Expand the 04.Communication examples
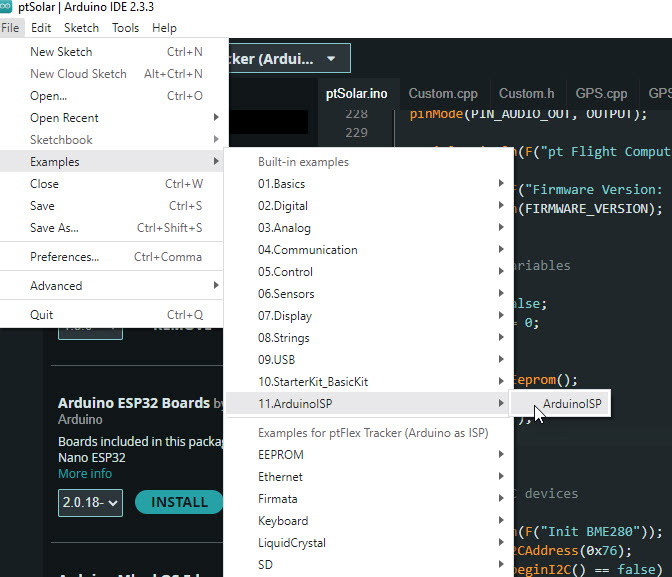672x577 pixels. 369,250
